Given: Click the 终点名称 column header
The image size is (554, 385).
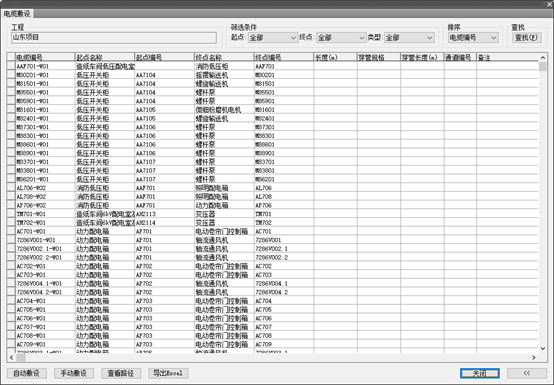Looking at the screenshot, I should [224, 57].
